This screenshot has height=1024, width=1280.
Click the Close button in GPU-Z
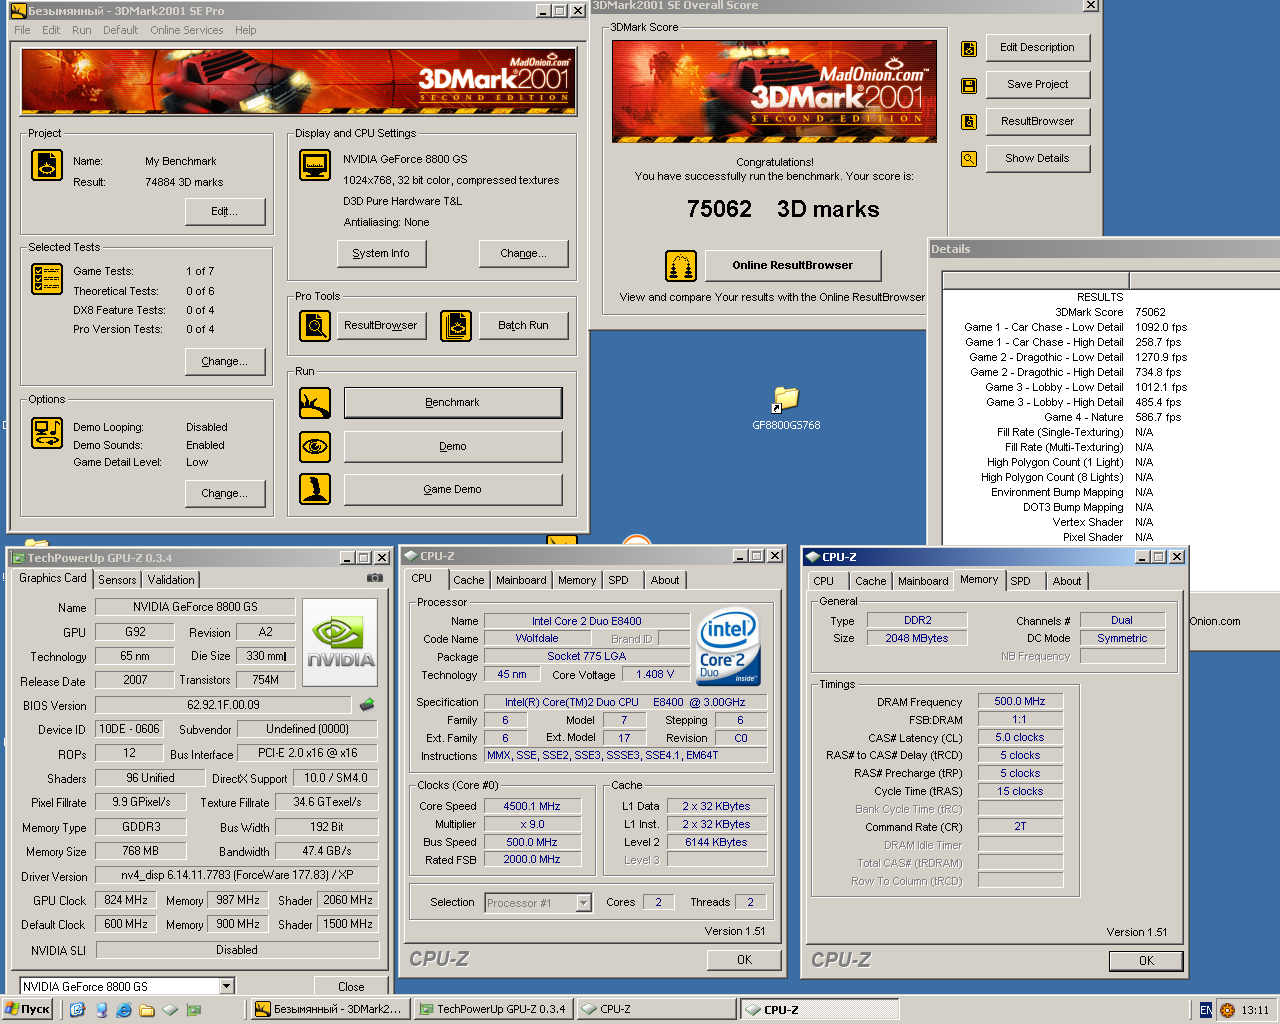click(351, 986)
